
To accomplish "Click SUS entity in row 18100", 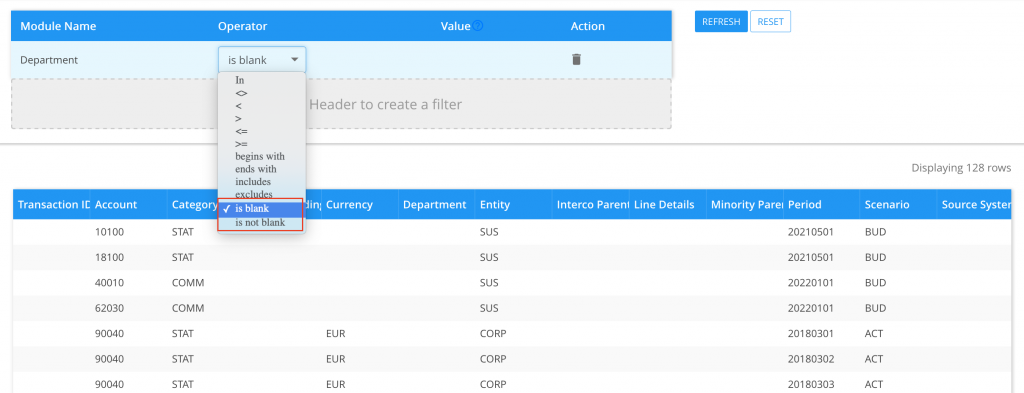I will (x=489, y=257).
